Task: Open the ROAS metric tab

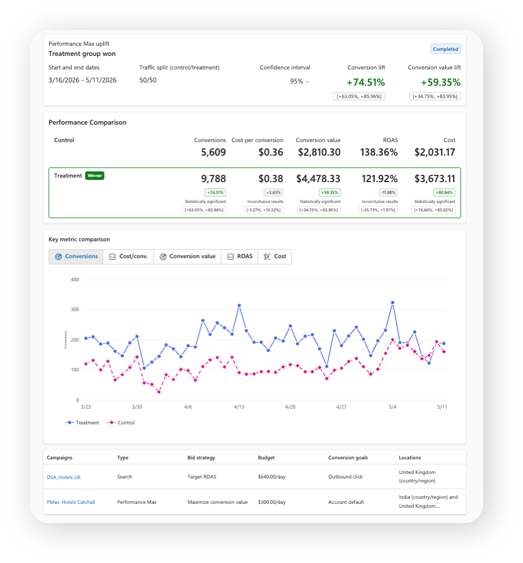Action: pyautogui.click(x=240, y=256)
